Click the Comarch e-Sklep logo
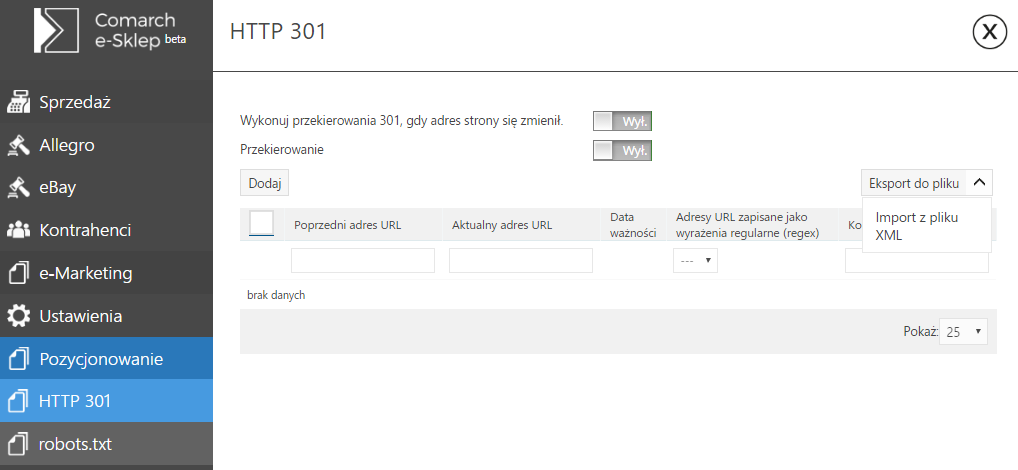Image resolution: width=1018 pixels, height=470 pixels. [110, 31]
